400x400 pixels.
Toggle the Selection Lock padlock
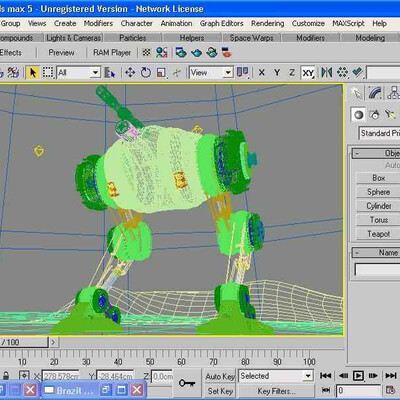tap(6, 376)
